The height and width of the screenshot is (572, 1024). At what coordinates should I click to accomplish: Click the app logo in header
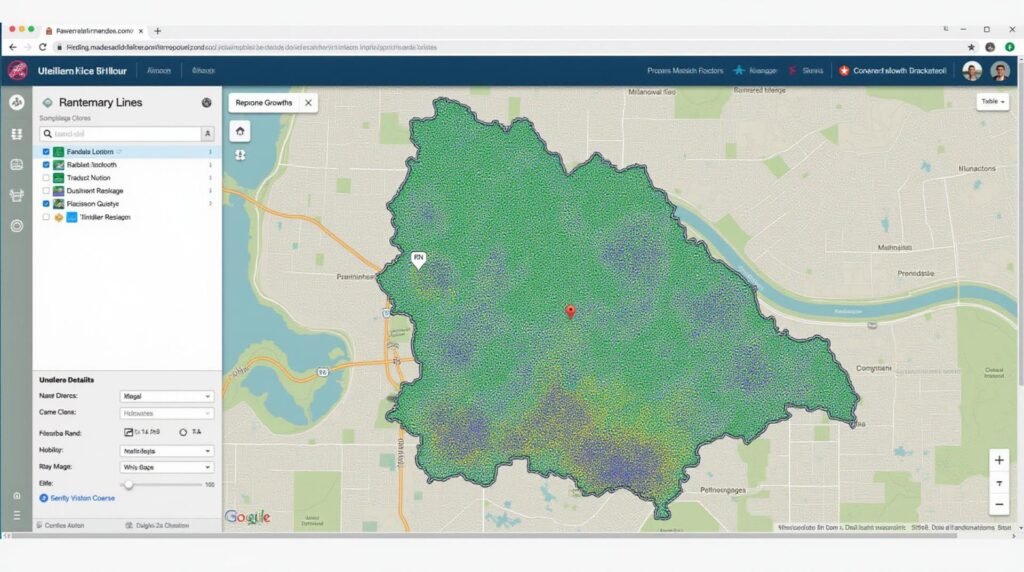[18, 70]
